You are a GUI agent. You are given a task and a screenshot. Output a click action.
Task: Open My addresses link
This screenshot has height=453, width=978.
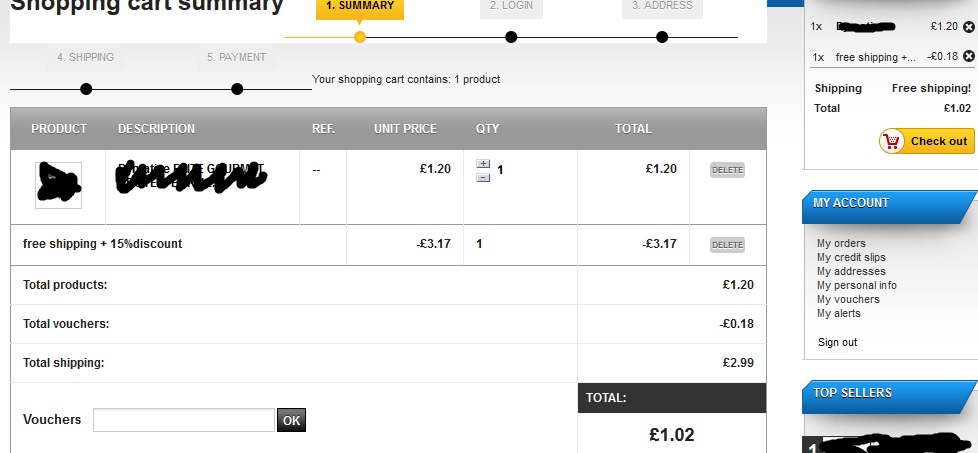tap(851, 271)
